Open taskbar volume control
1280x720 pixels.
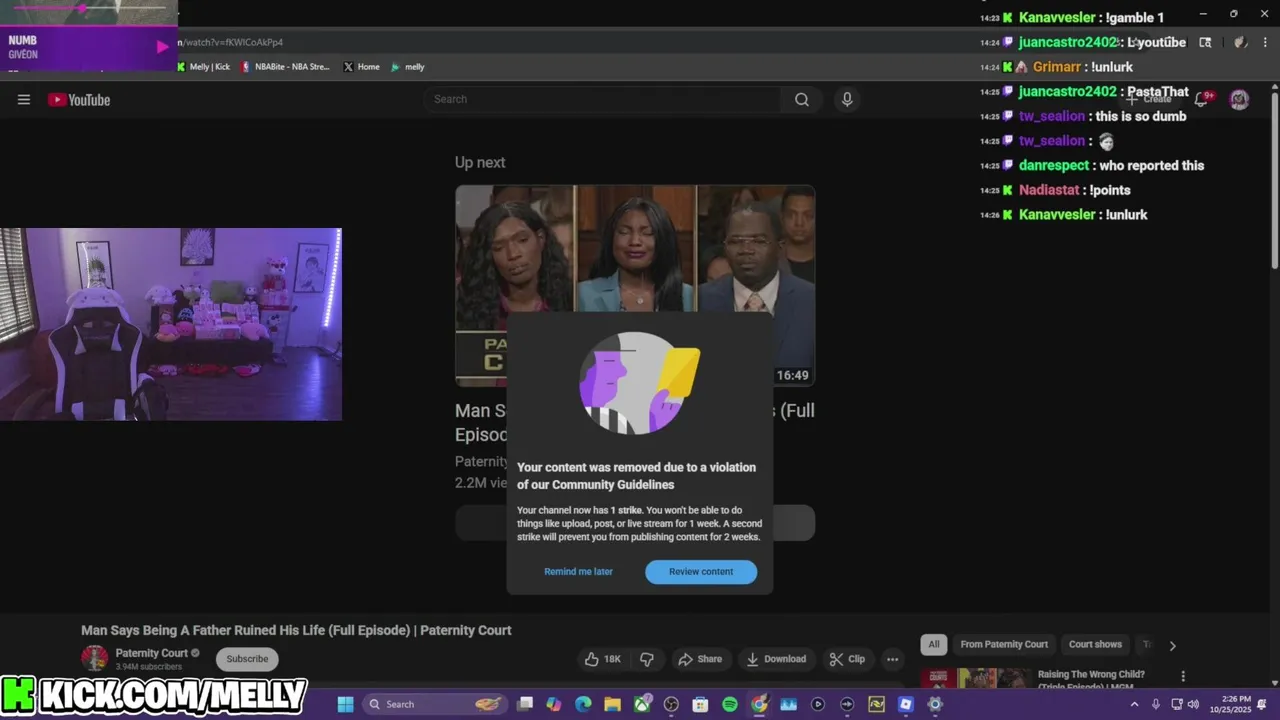point(1193,704)
